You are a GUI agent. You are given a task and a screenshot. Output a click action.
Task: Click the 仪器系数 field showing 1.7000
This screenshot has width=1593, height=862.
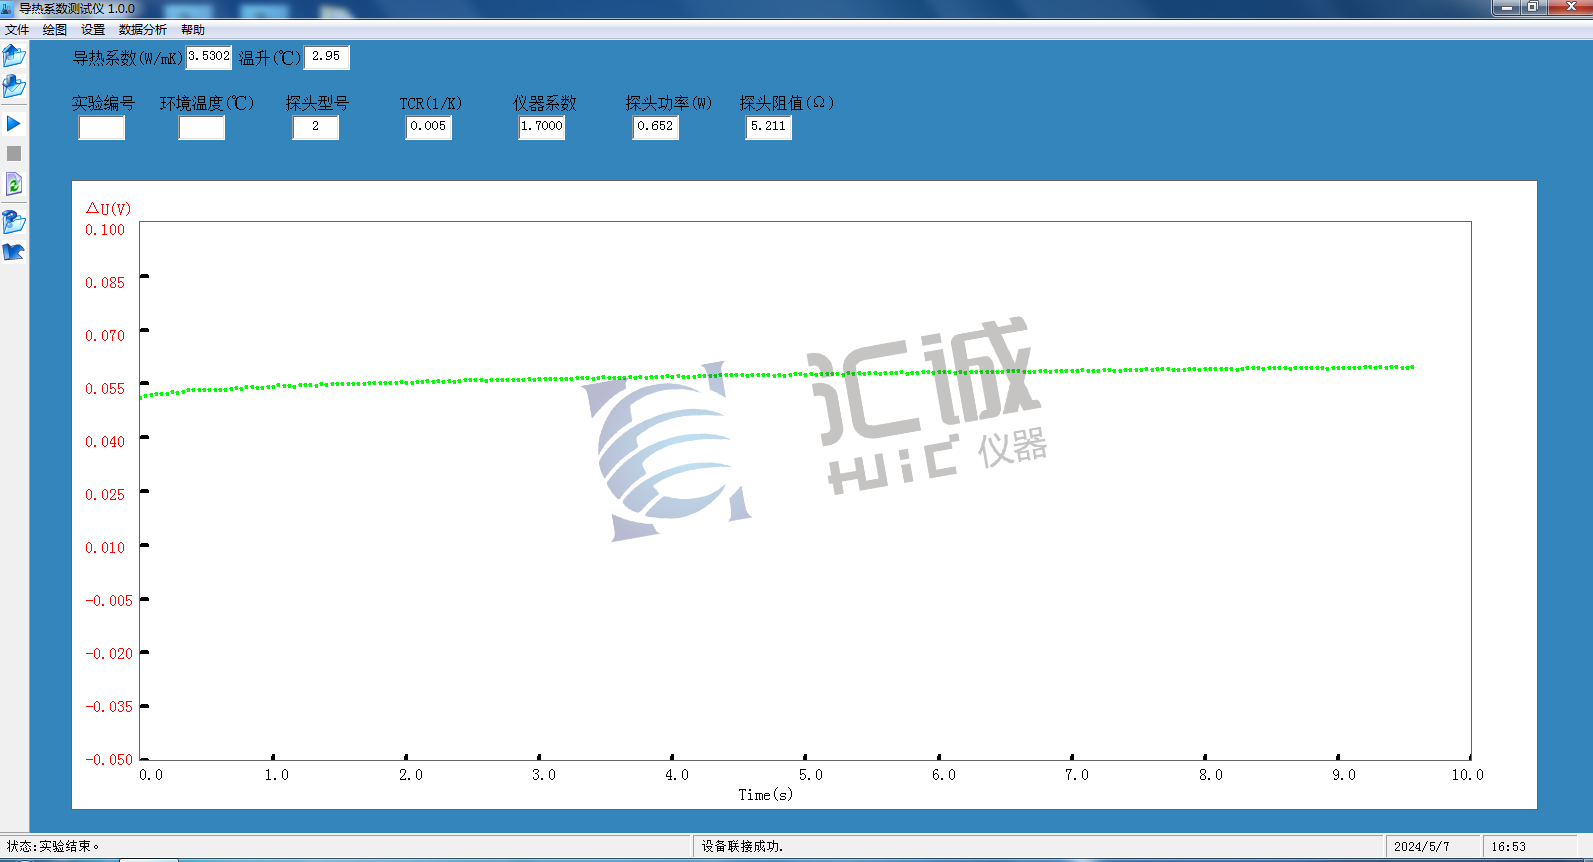[x=542, y=127]
